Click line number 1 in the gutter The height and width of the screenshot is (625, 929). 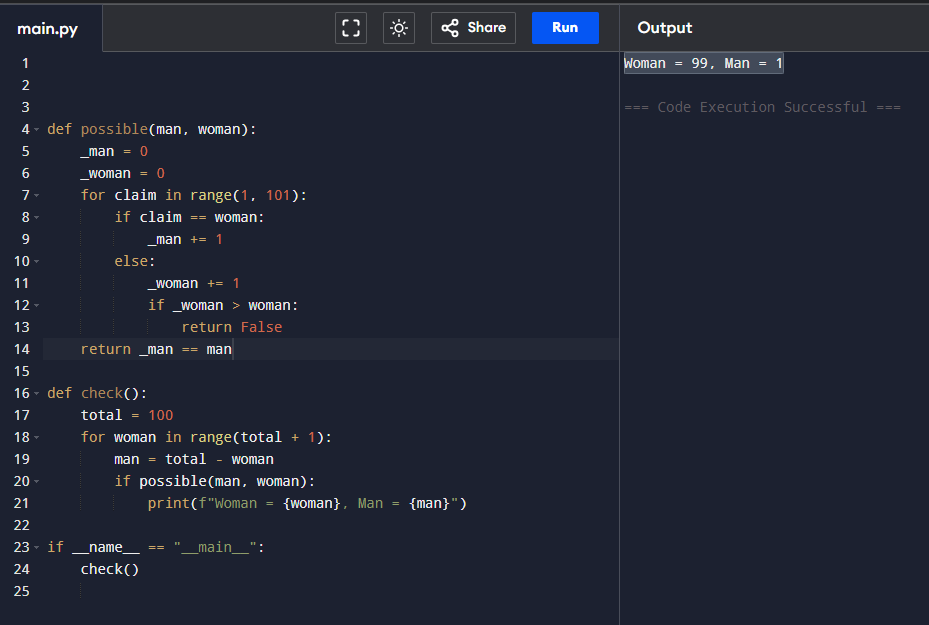coord(25,63)
